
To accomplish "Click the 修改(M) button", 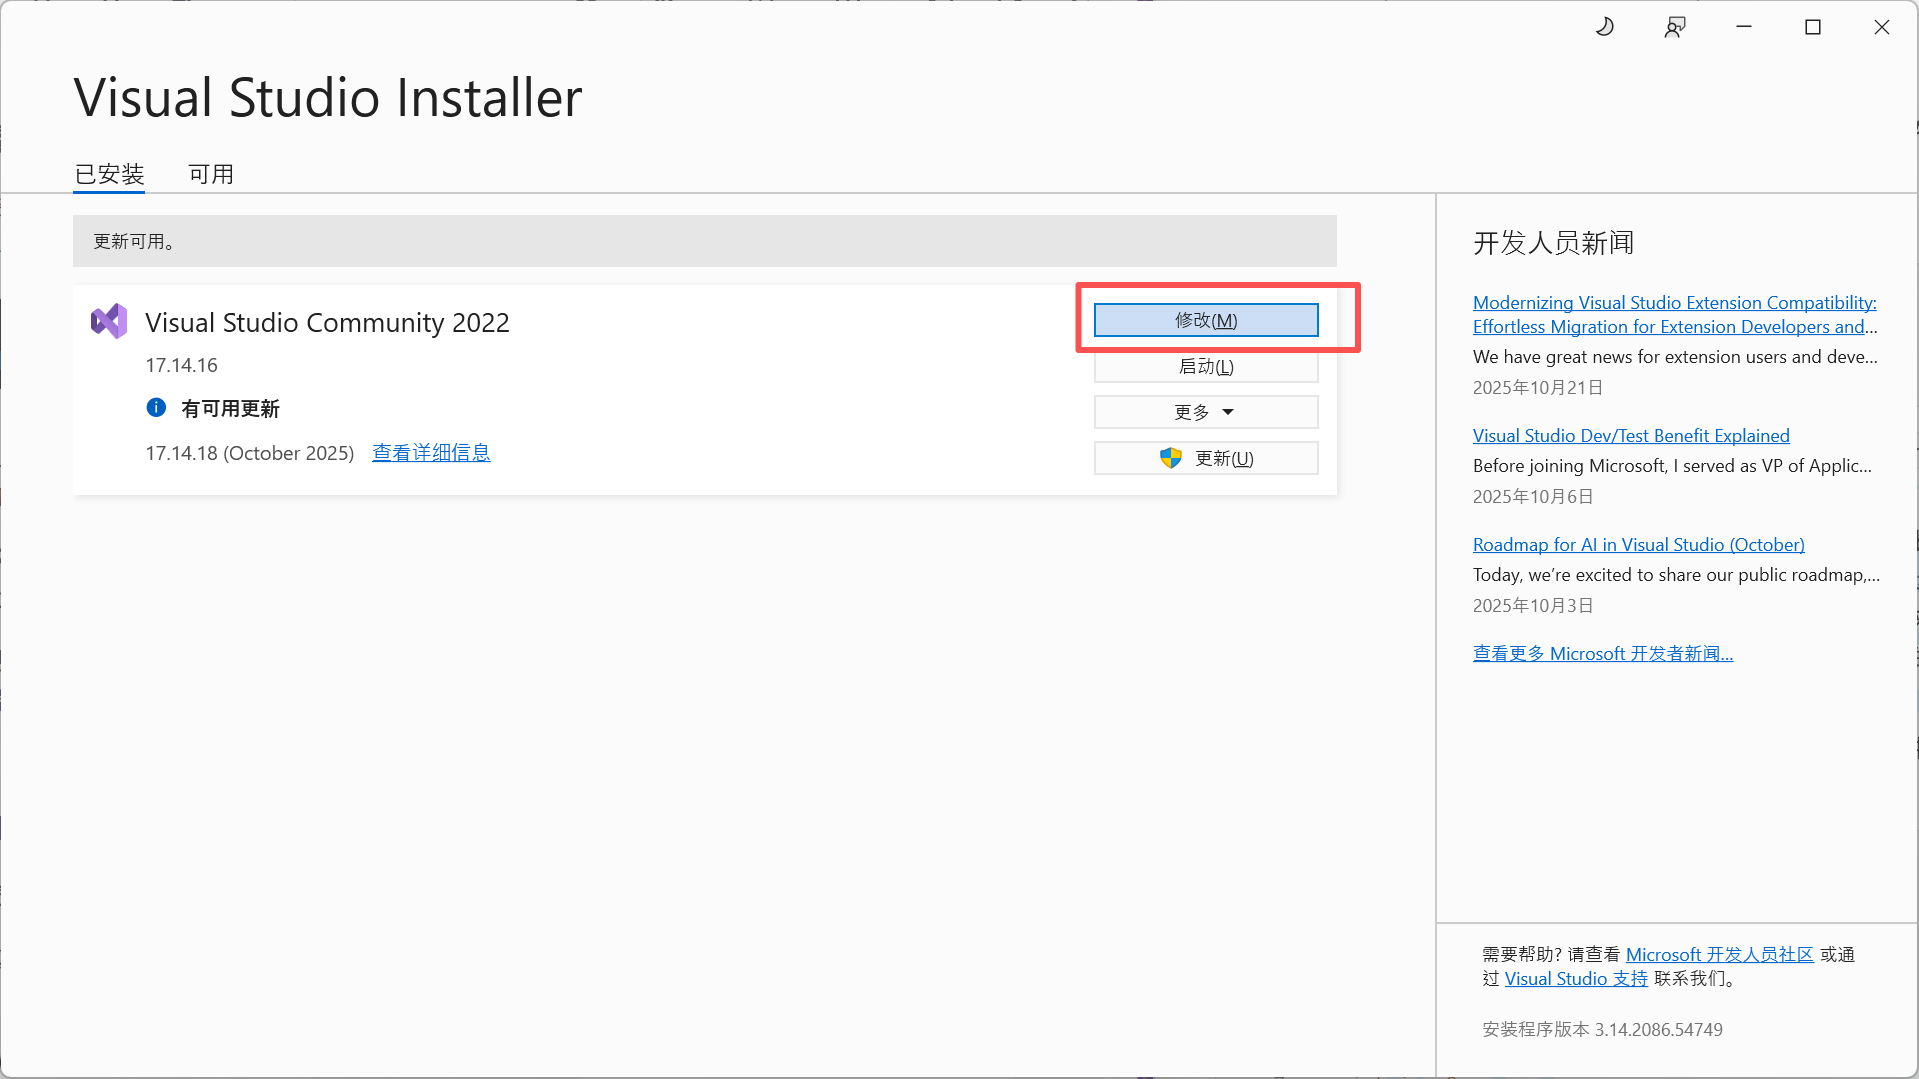I will [x=1206, y=320].
